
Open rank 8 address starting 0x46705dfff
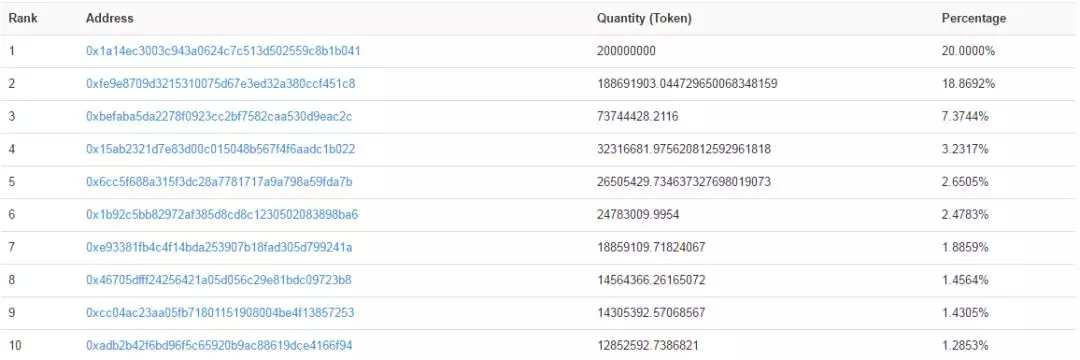coord(219,280)
